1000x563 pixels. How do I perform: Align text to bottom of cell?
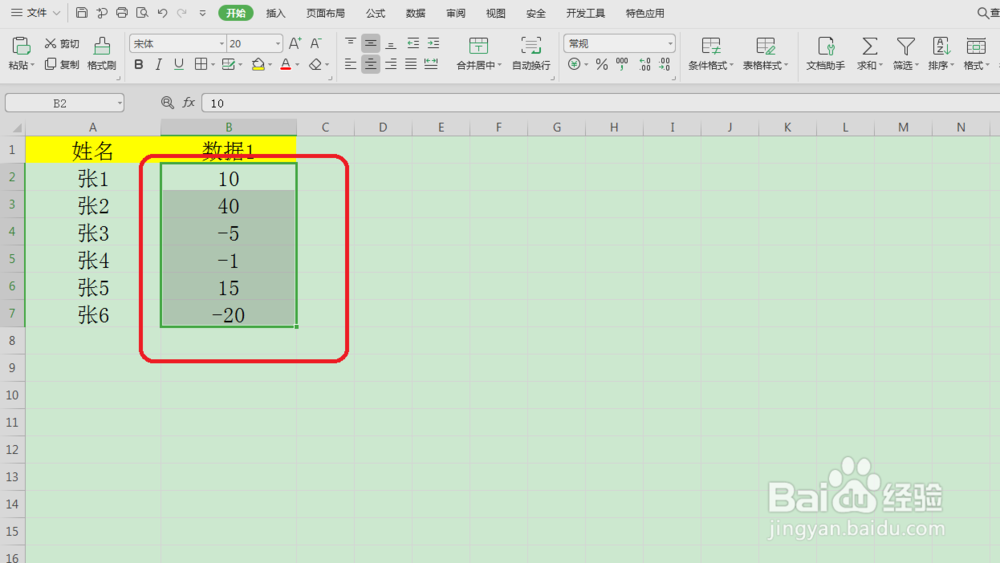click(391, 43)
